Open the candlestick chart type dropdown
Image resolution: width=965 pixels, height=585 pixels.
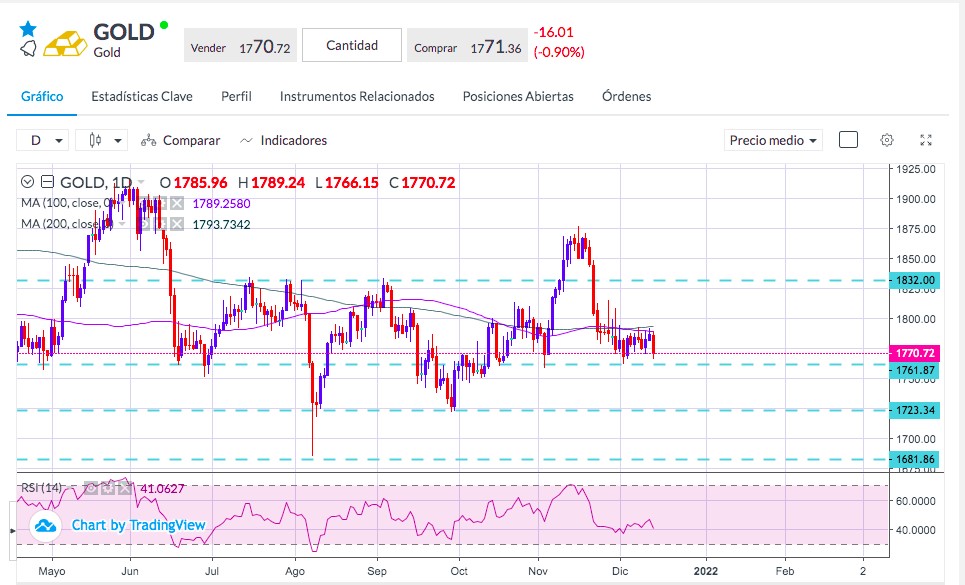[x=102, y=140]
